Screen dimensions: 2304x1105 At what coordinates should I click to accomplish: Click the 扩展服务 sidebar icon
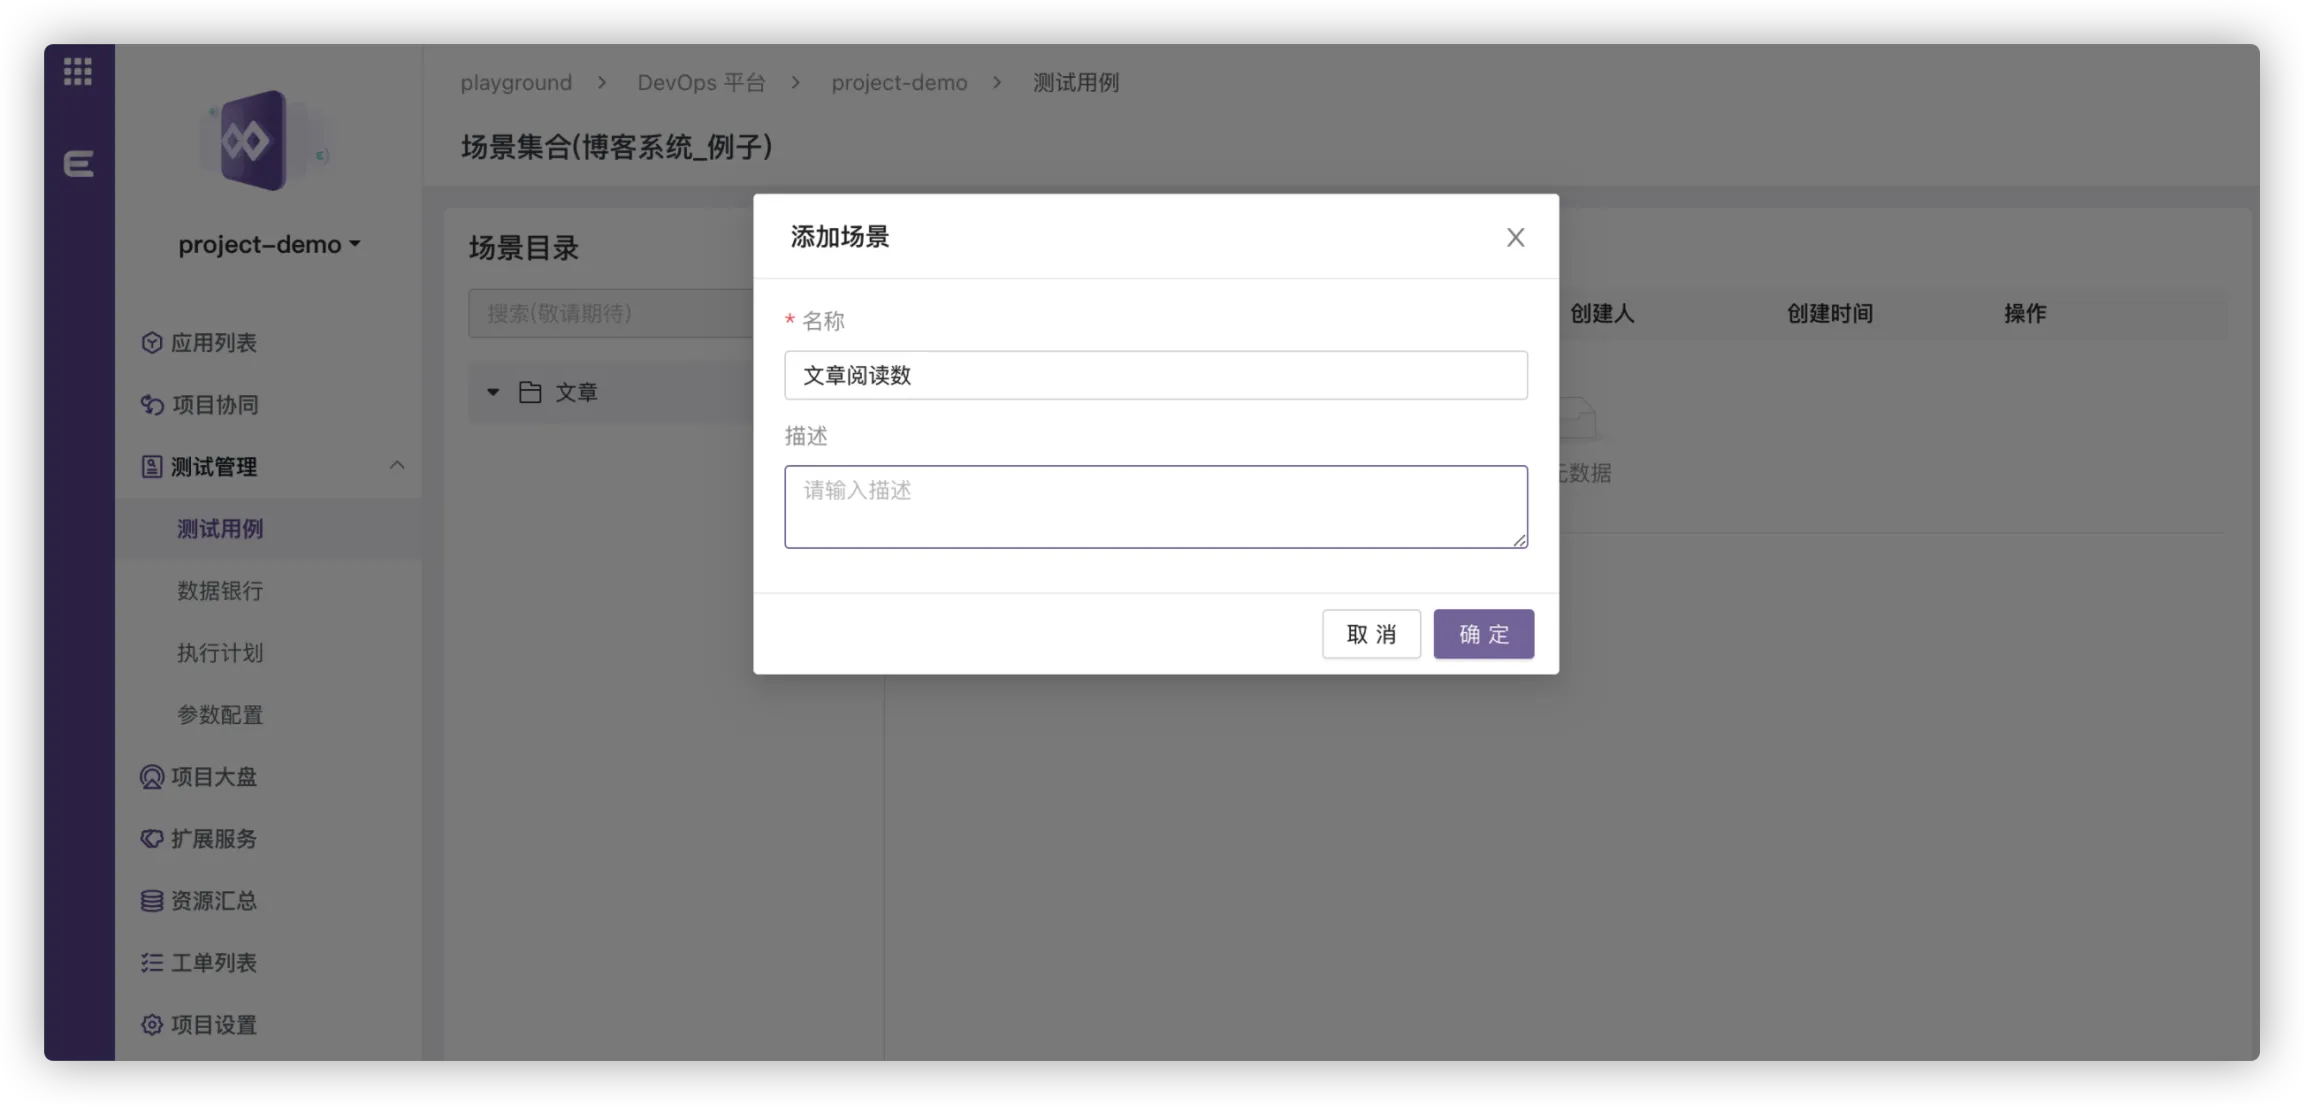(x=151, y=839)
